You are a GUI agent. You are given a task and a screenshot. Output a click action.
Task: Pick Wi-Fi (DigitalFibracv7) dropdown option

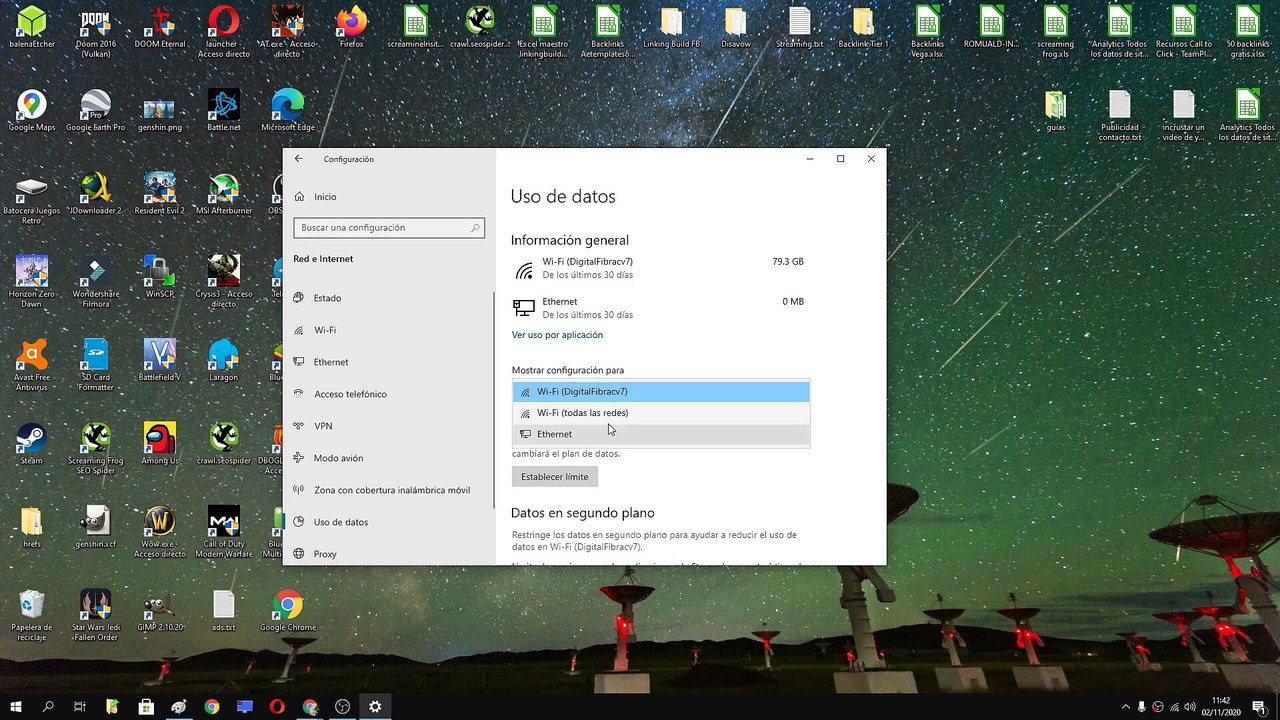[x=660, y=392]
